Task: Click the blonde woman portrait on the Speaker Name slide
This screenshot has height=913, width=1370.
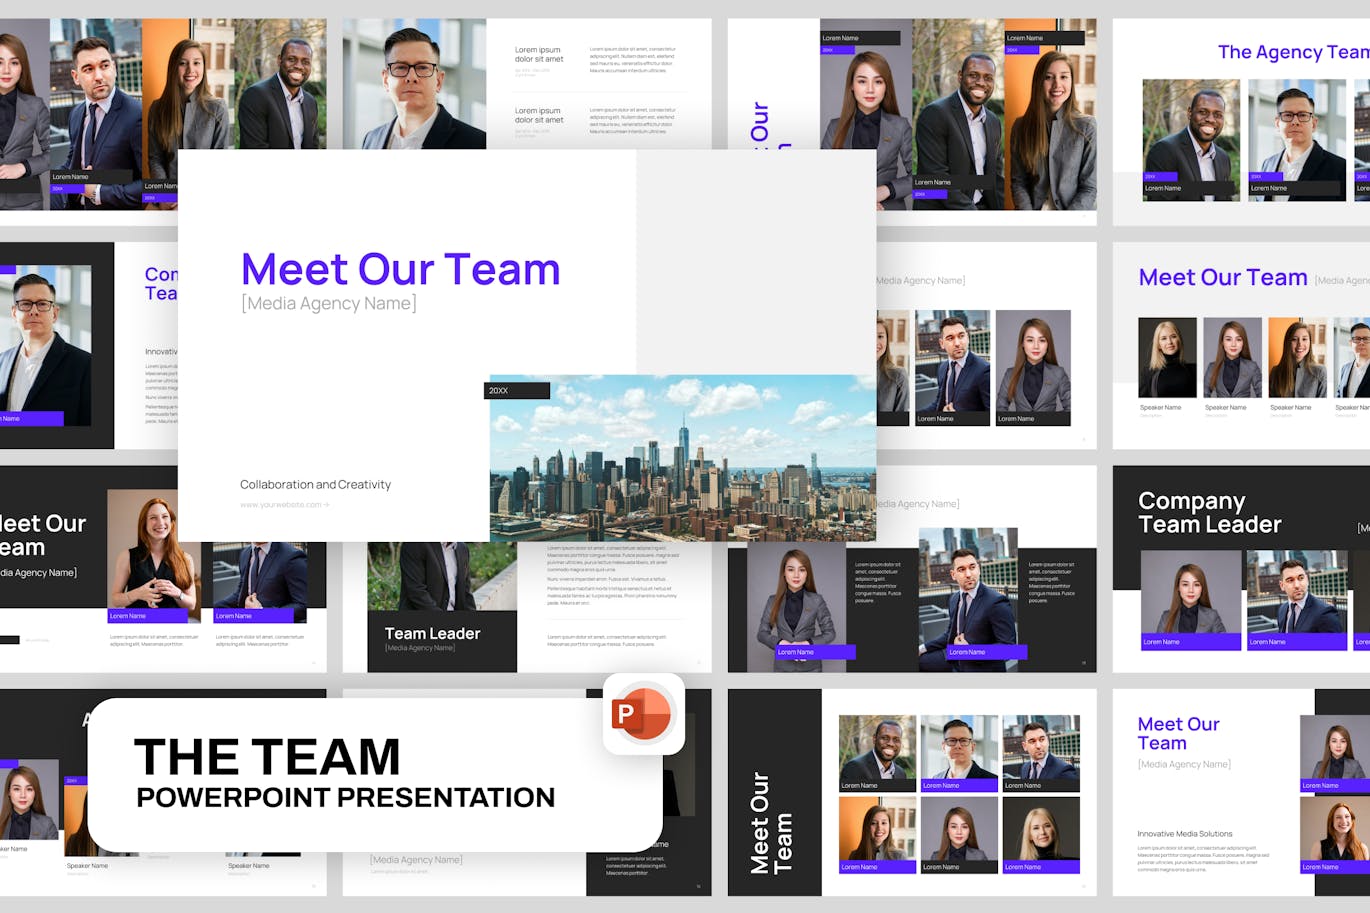Action: (x=1168, y=358)
